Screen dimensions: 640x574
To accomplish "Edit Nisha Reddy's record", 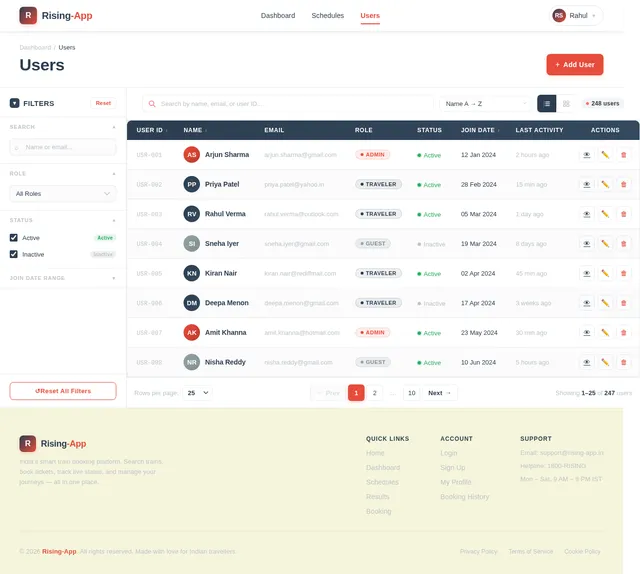I will [x=605, y=362].
